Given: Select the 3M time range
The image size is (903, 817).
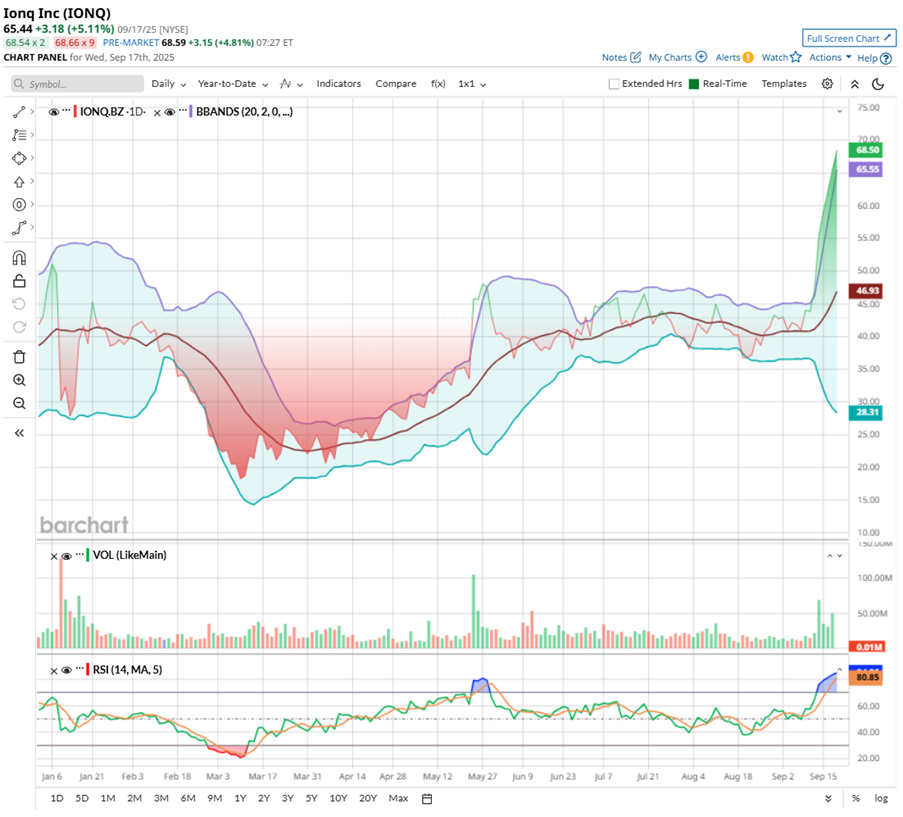Looking at the screenshot, I should [161, 799].
